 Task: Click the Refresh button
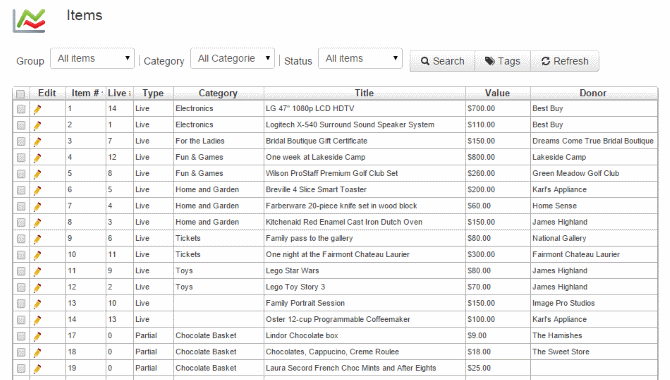(x=564, y=61)
